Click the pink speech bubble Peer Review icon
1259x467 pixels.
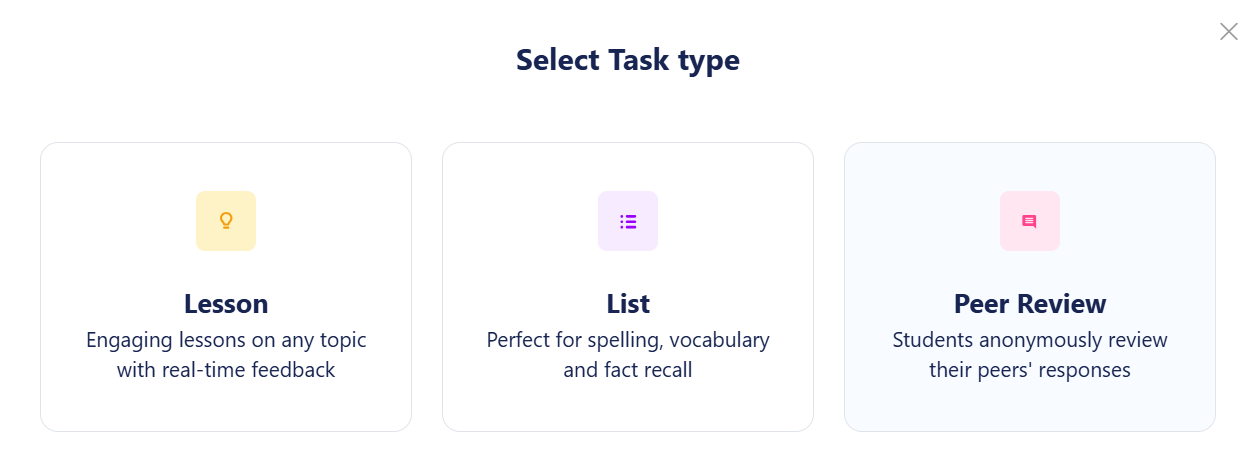click(x=1029, y=221)
